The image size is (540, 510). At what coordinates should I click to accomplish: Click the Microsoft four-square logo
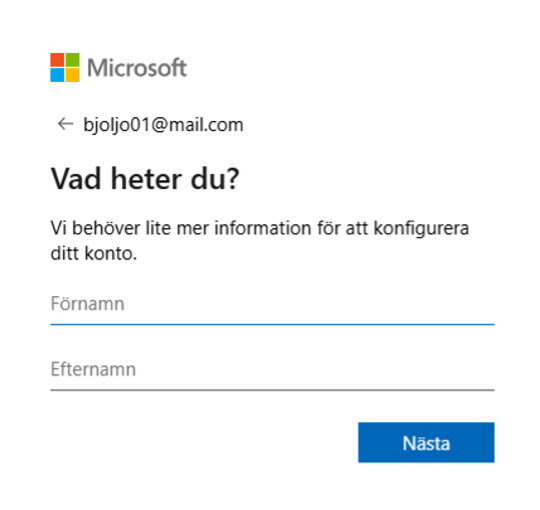tap(65, 67)
